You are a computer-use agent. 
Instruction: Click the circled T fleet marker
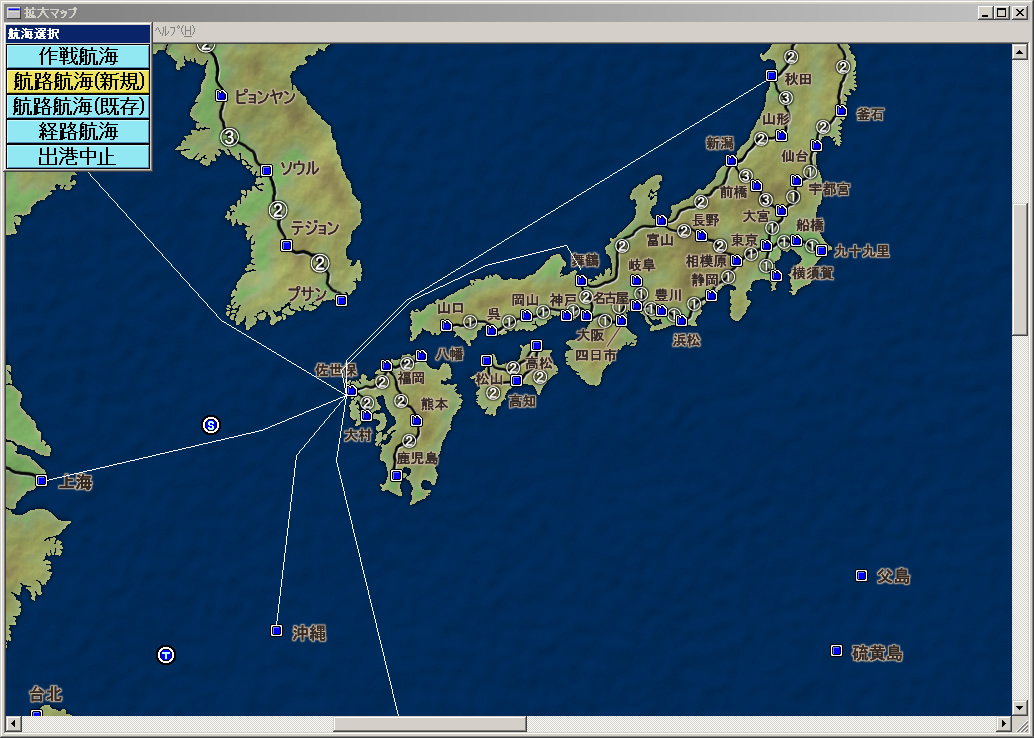click(166, 655)
